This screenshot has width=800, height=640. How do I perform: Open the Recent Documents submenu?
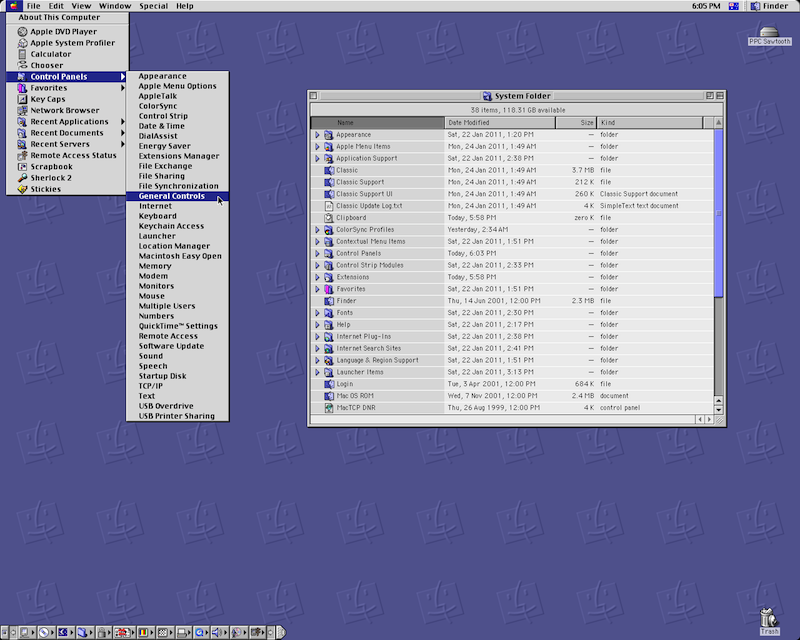tap(67, 133)
